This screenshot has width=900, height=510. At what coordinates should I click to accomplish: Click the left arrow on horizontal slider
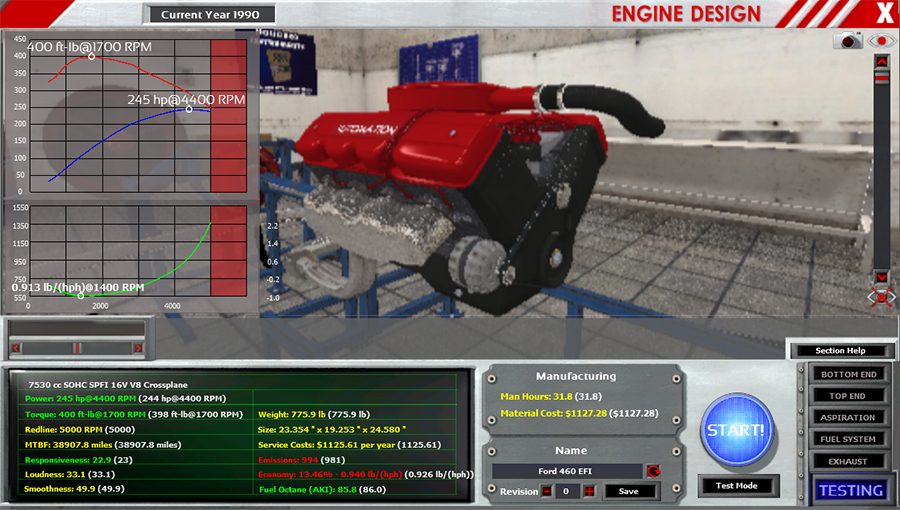point(17,347)
